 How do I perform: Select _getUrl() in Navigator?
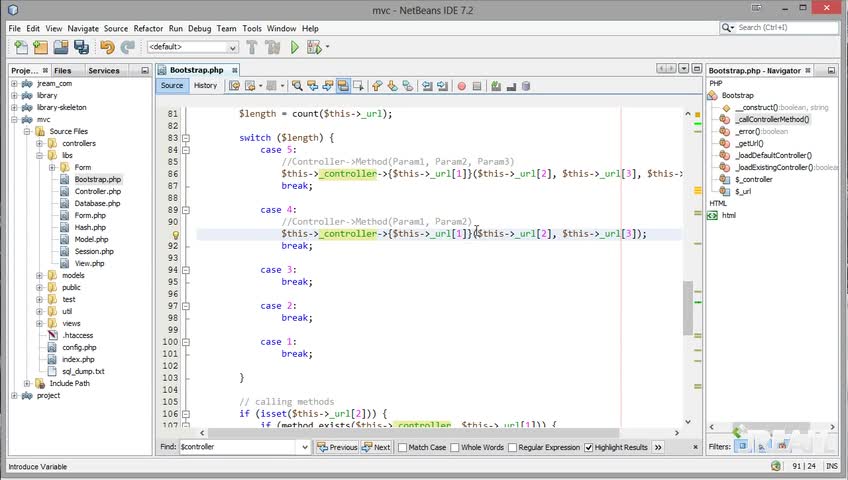click(749, 143)
